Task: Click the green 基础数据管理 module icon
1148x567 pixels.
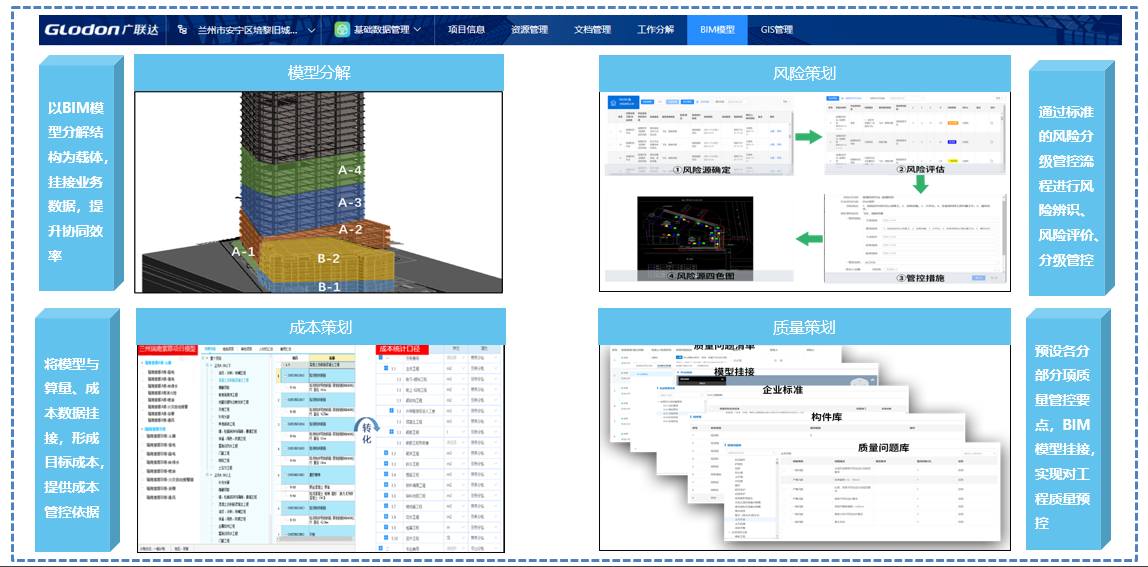Action: point(342,30)
